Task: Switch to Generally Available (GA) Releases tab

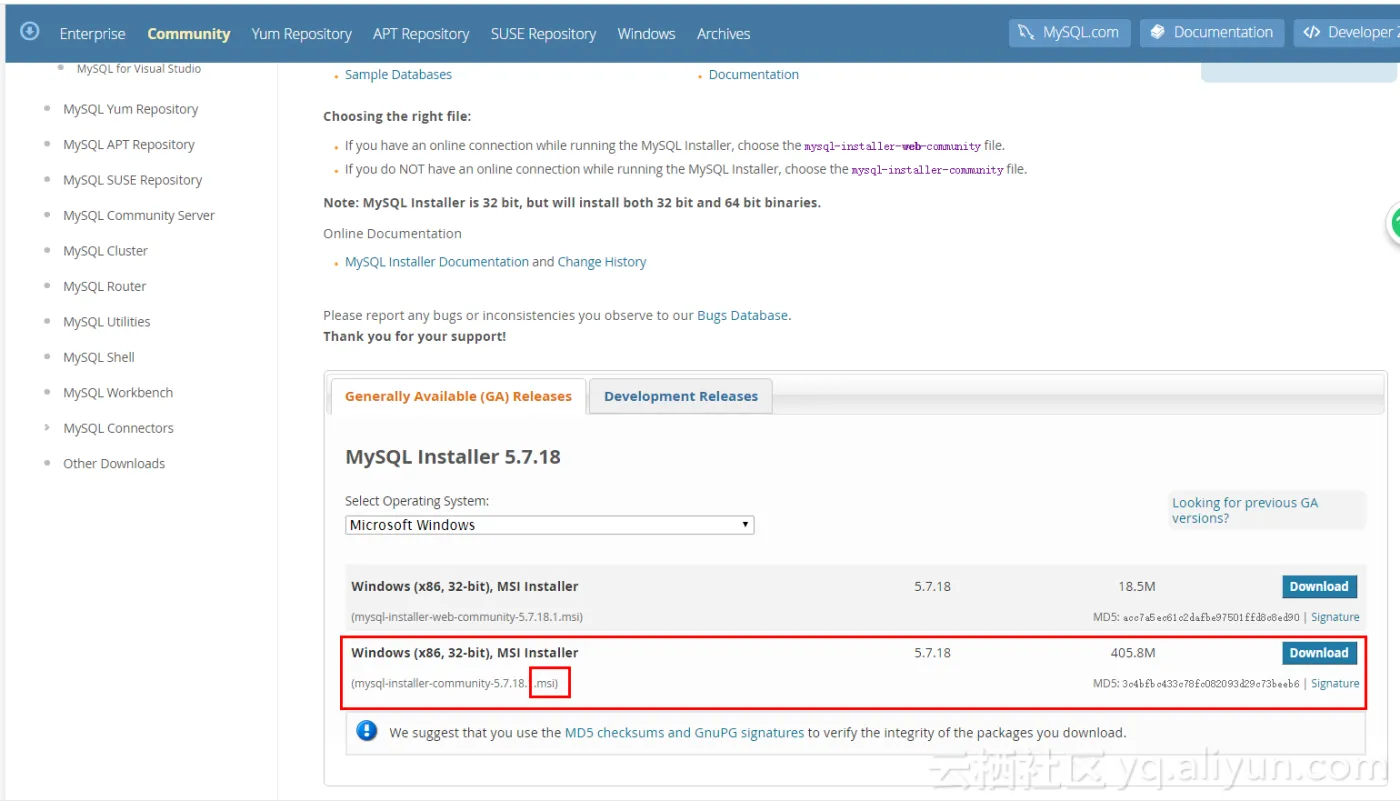Action: coord(458,396)
